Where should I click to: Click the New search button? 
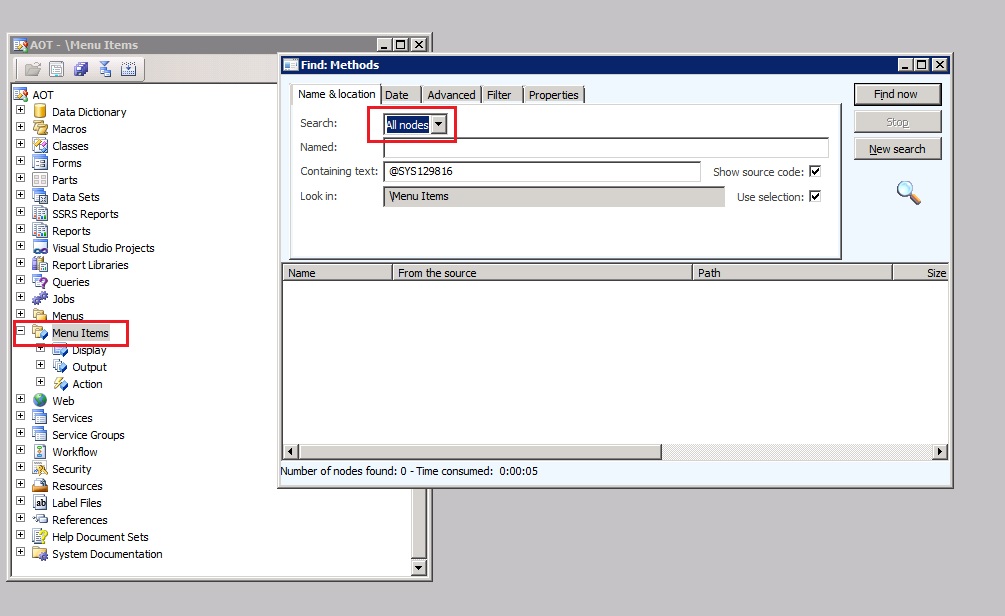click(897, 149)
